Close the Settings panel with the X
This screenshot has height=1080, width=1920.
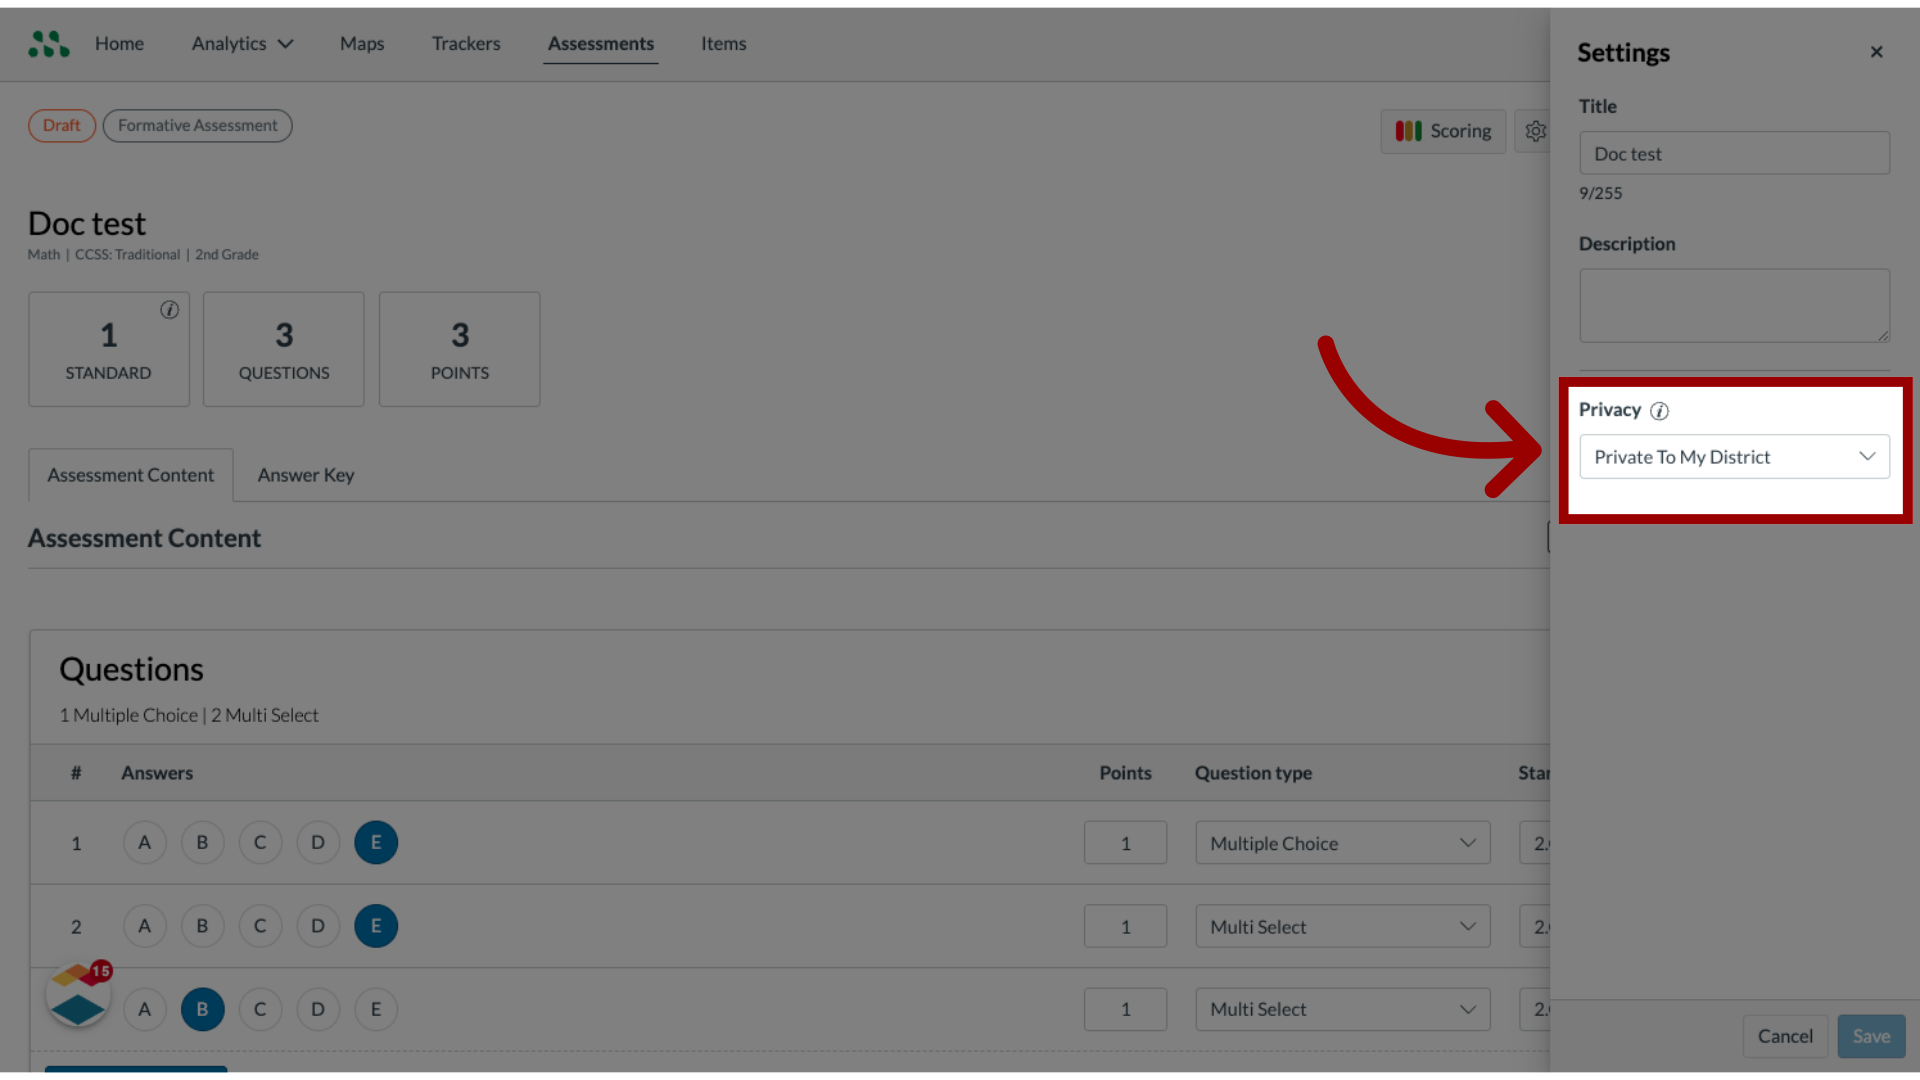(x=1876, y=52)
